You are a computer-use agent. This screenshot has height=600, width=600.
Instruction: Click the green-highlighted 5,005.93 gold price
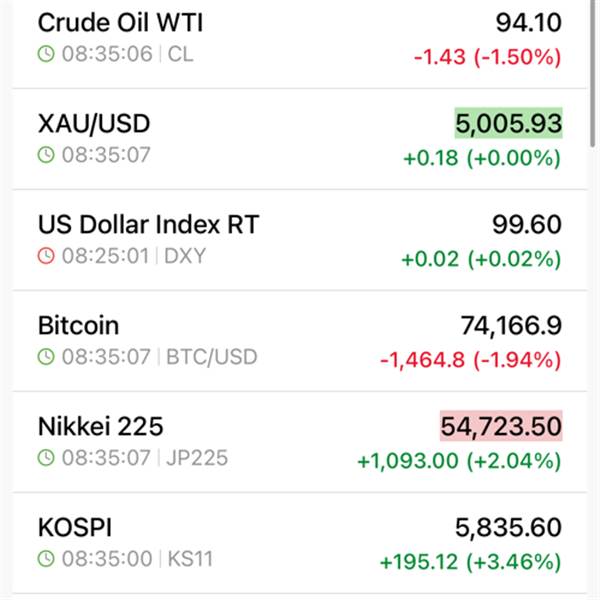tap(508, 124)
